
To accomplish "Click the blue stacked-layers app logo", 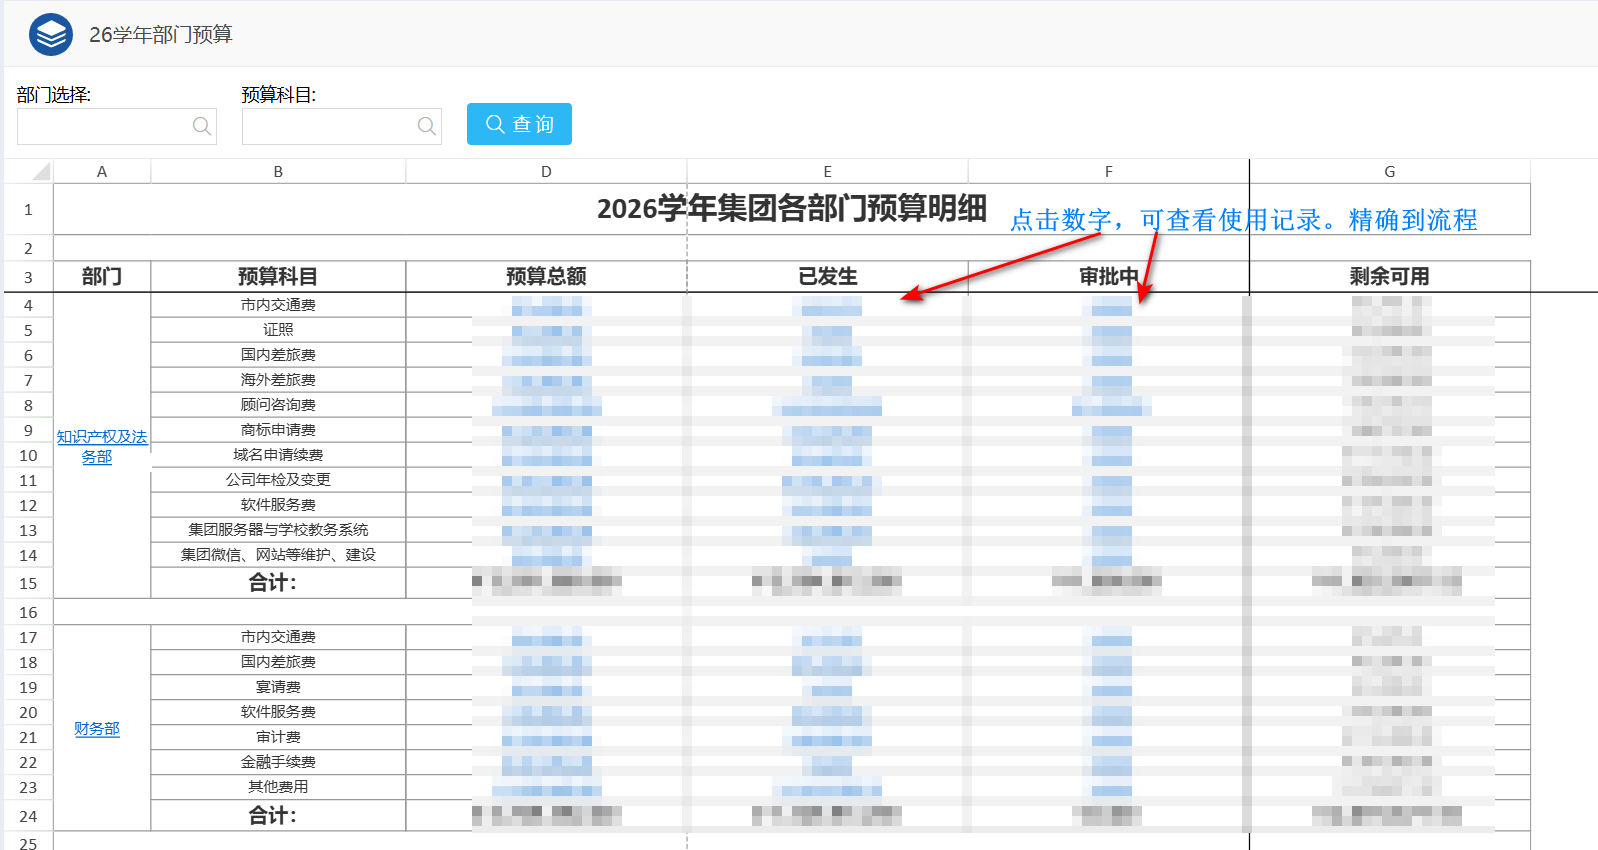I will (x=50, y=35).
